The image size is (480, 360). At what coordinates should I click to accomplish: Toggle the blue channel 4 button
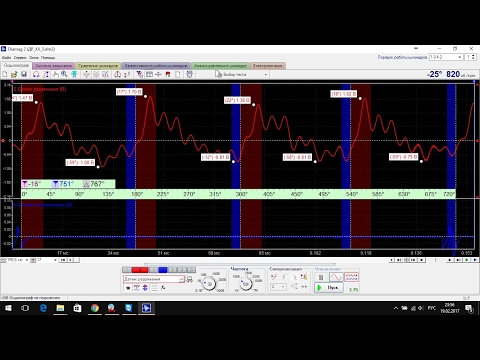(163, 270)
